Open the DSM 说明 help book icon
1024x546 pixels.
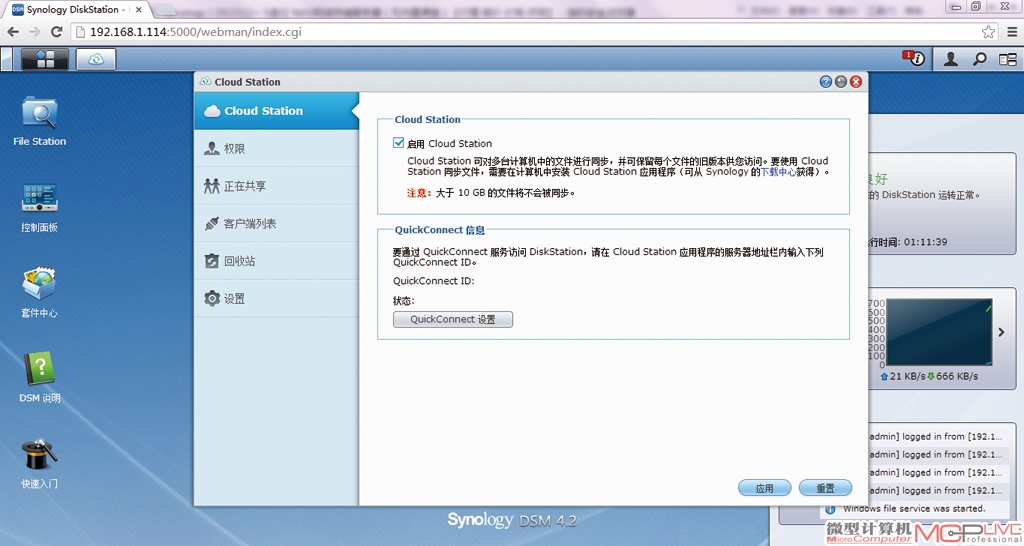point(39,377)
